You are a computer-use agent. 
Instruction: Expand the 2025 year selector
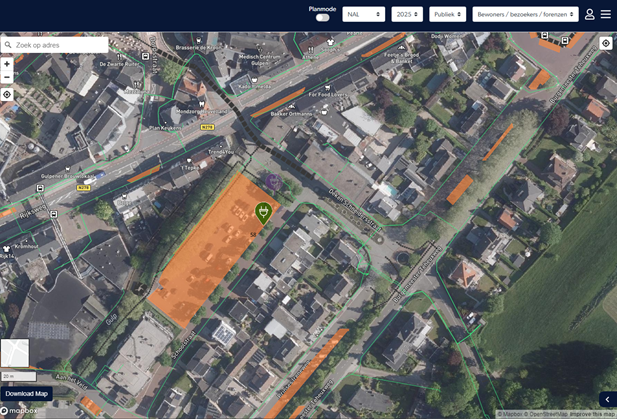407,14
